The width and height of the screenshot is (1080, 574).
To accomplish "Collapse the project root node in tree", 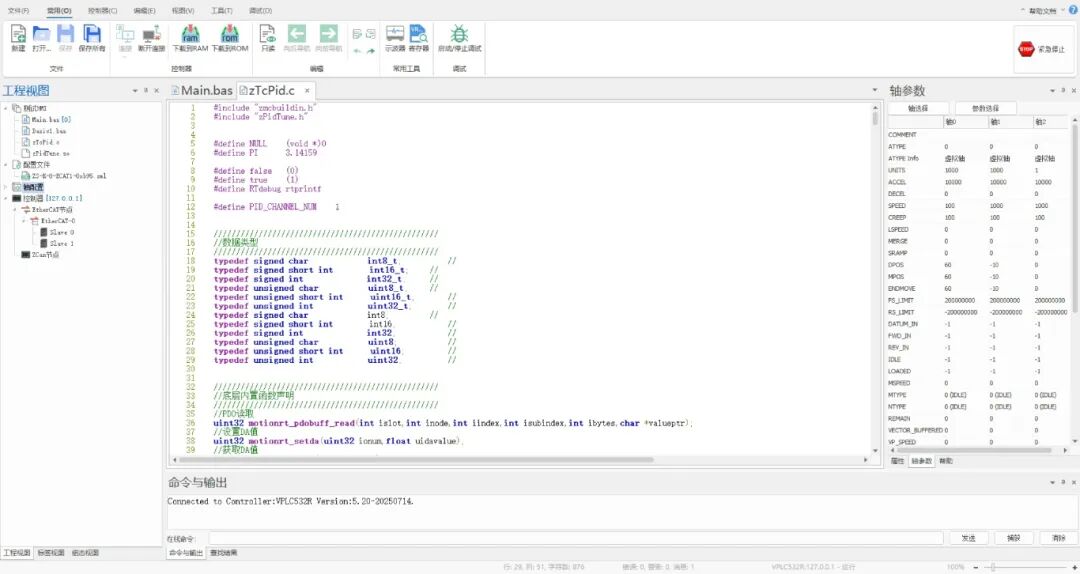I will click(6, 108).
